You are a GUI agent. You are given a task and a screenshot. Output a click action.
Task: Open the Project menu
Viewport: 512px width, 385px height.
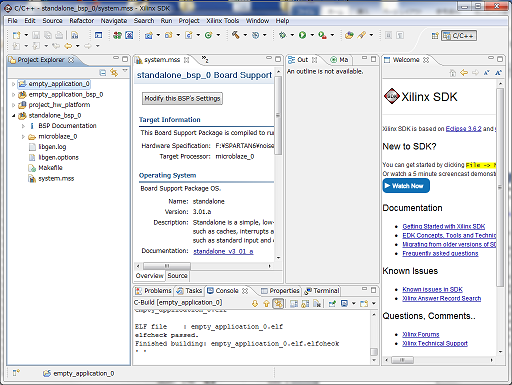[x=189, y=21]
